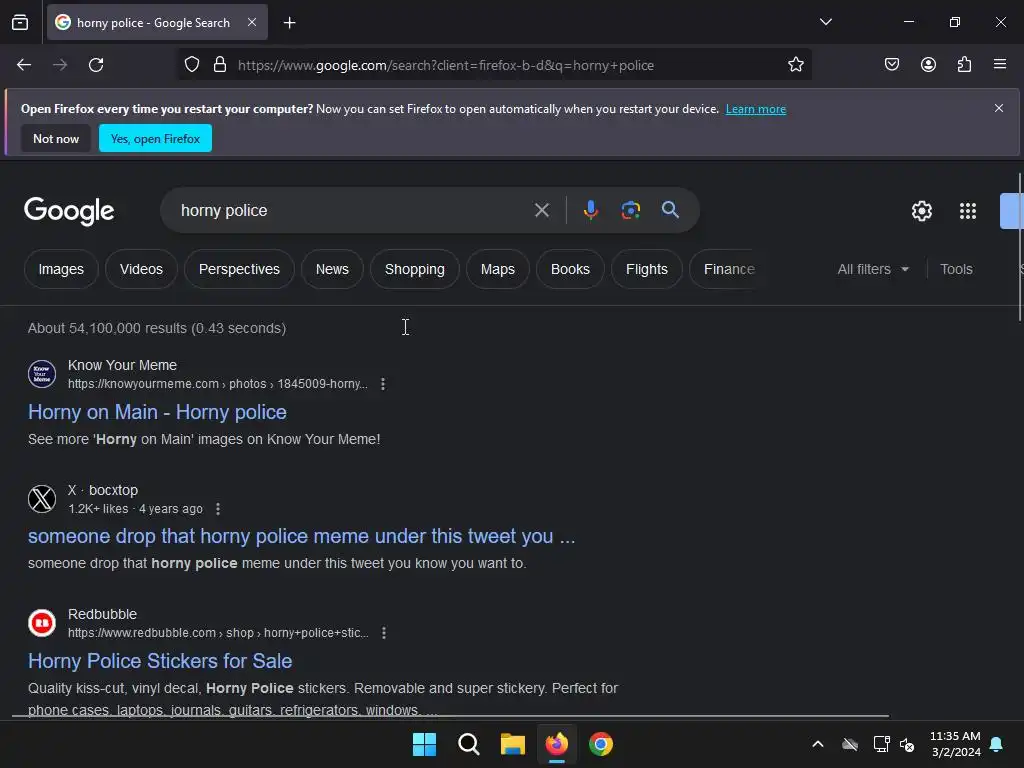
Task: Open the search Tools button
Action: tap(956, 269)
